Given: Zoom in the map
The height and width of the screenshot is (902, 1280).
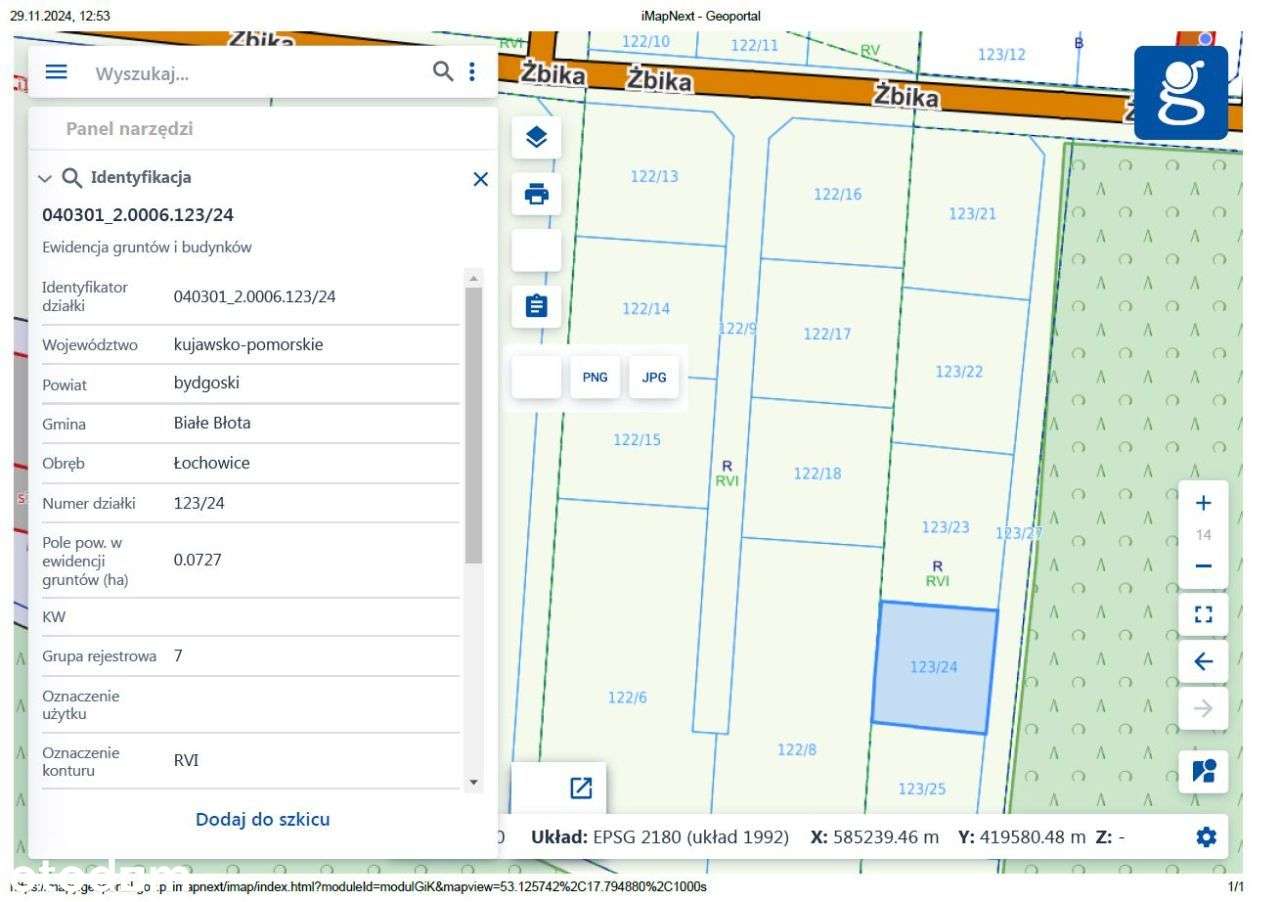Looking at the screenshot, I should [x=1204, y=503].
